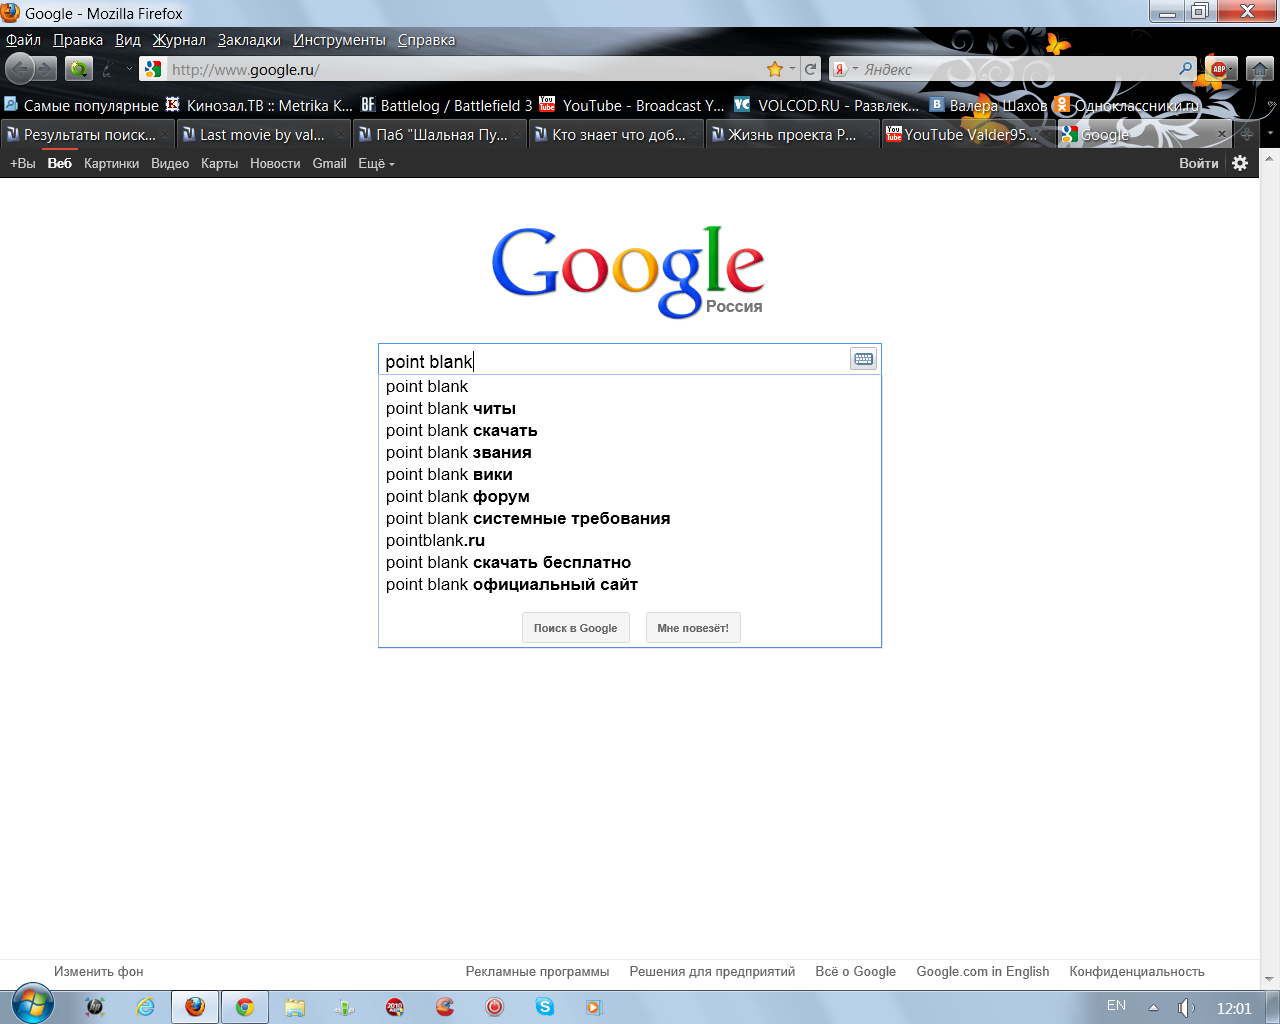The image size is (1280, 1024).
Task: Open a new tab with the plus button
Action: click(x=1247, y=134)
